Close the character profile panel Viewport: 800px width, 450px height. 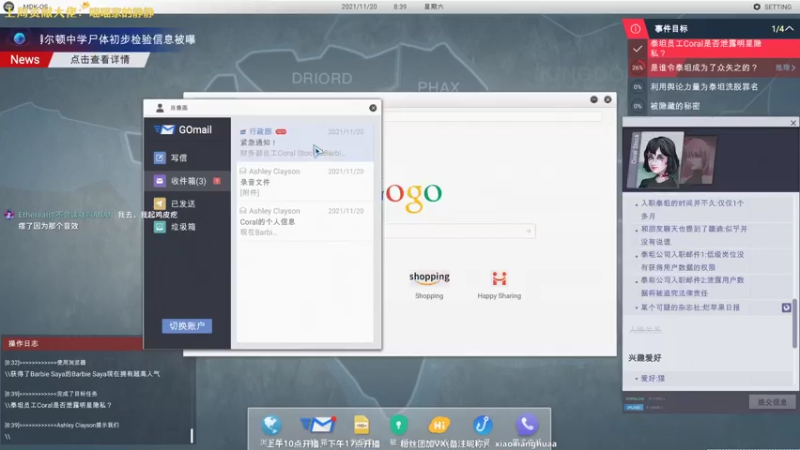pyautogui.click(x=793, y=122)
